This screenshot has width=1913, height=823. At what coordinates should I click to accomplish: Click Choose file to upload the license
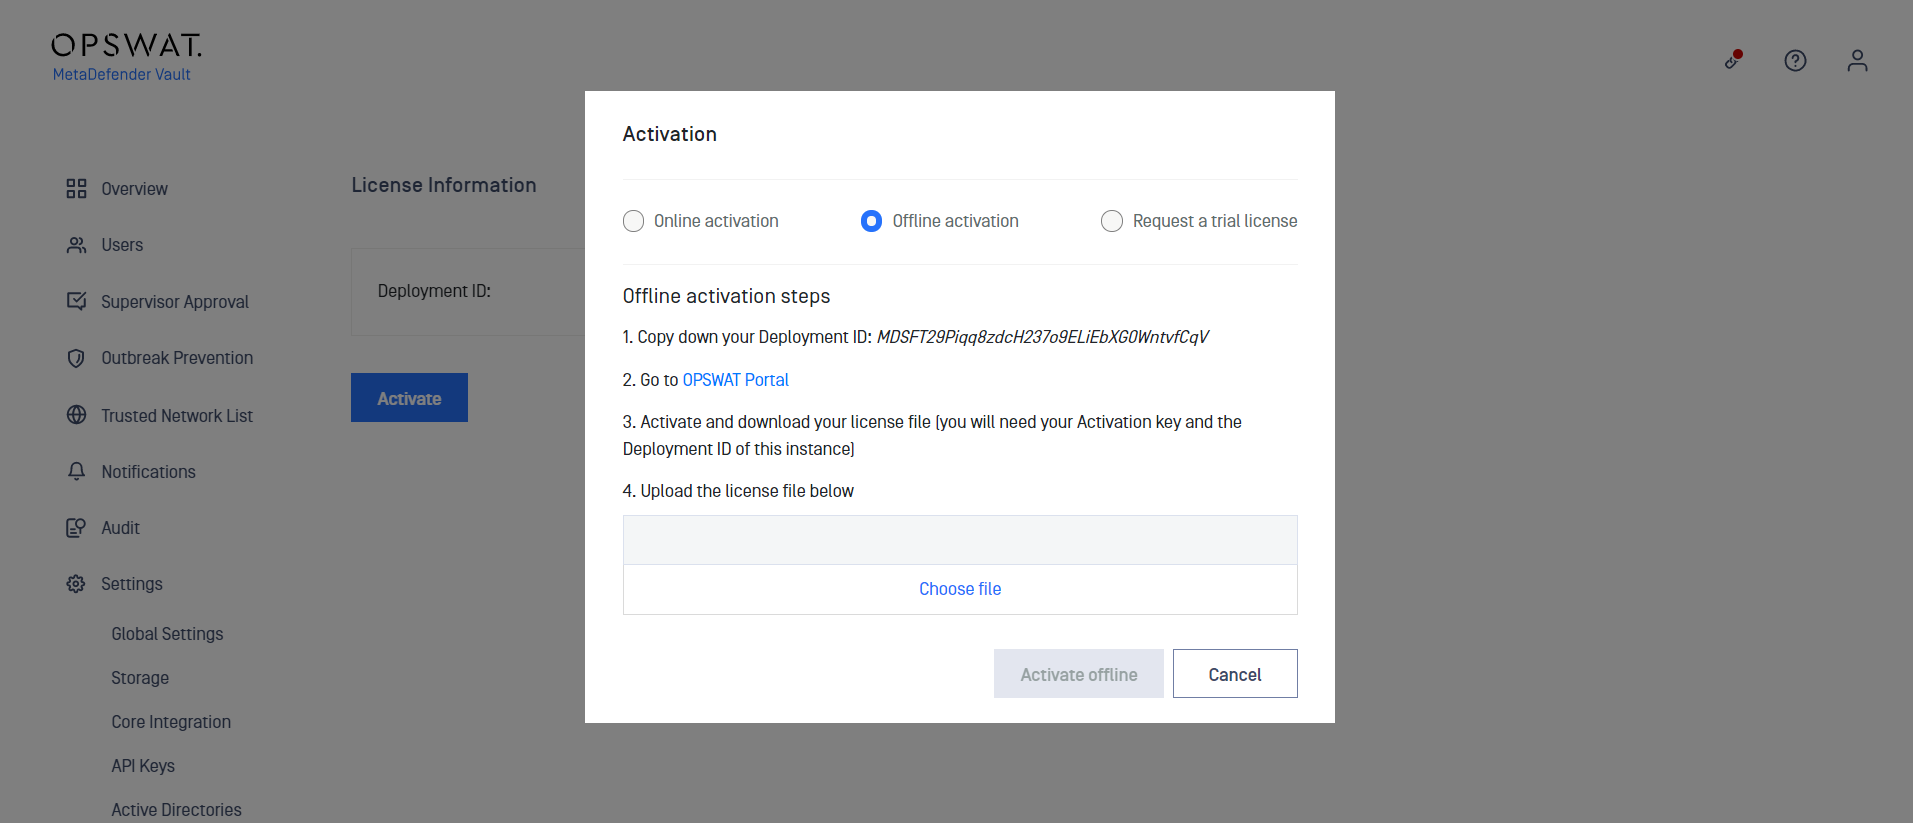(x=960, y=589)
